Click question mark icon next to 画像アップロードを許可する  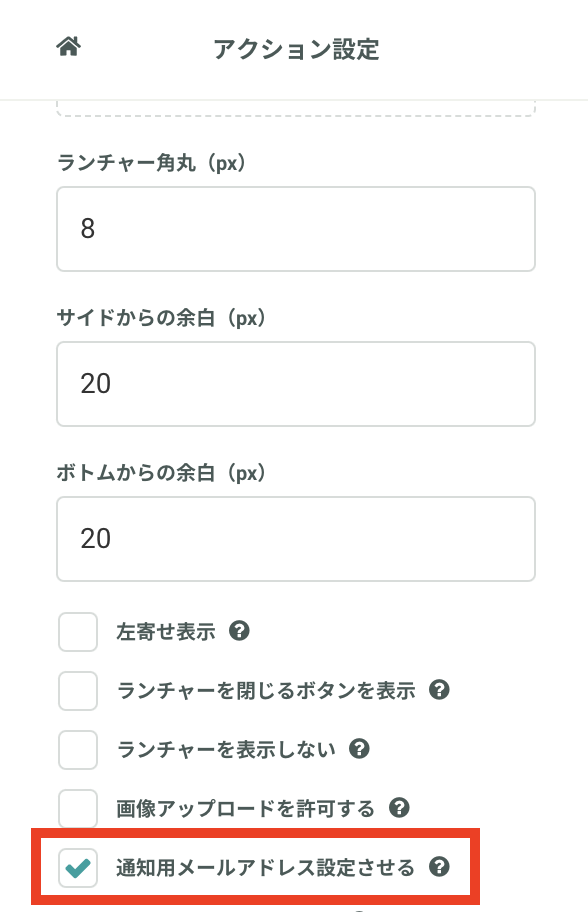tap(399, 808)
